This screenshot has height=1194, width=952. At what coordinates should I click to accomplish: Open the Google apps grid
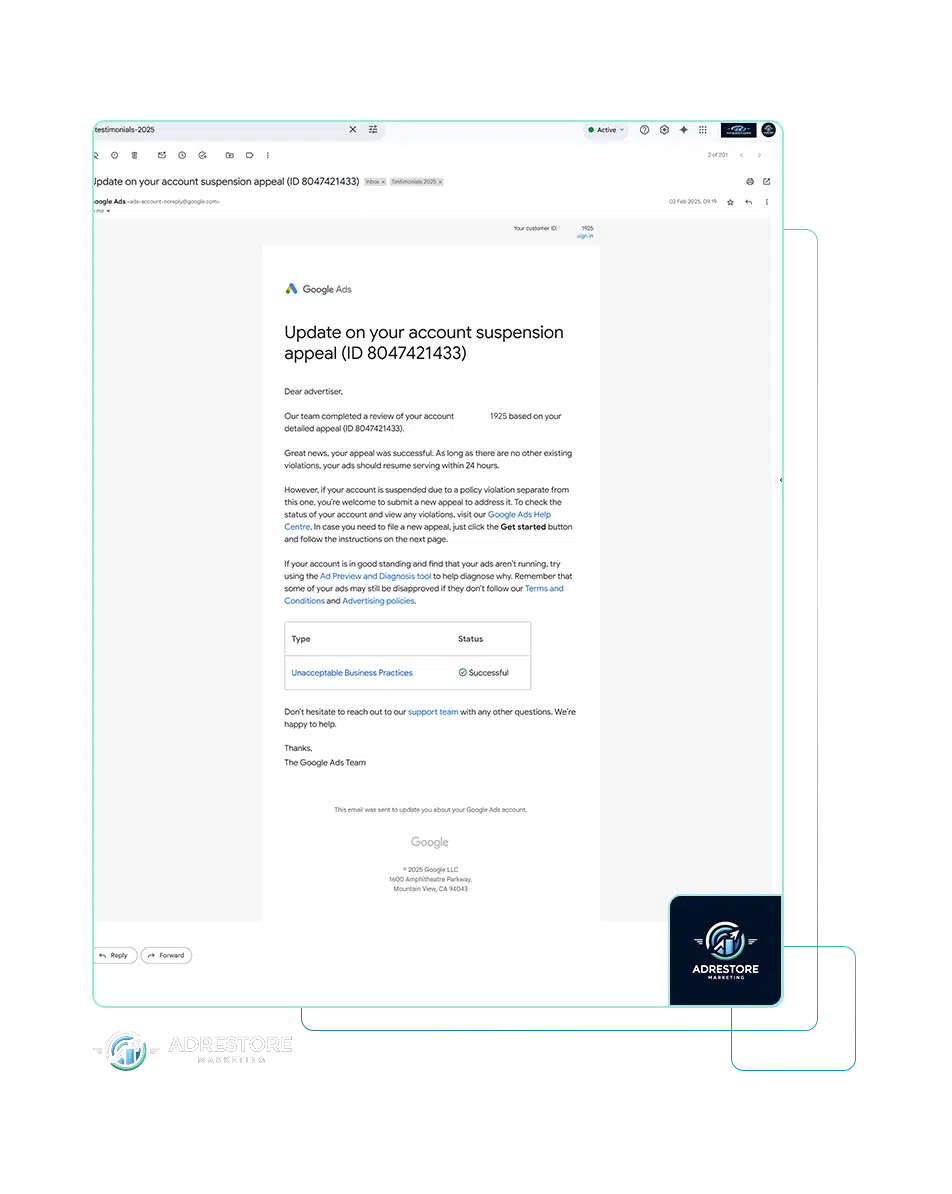pos(703,130)
